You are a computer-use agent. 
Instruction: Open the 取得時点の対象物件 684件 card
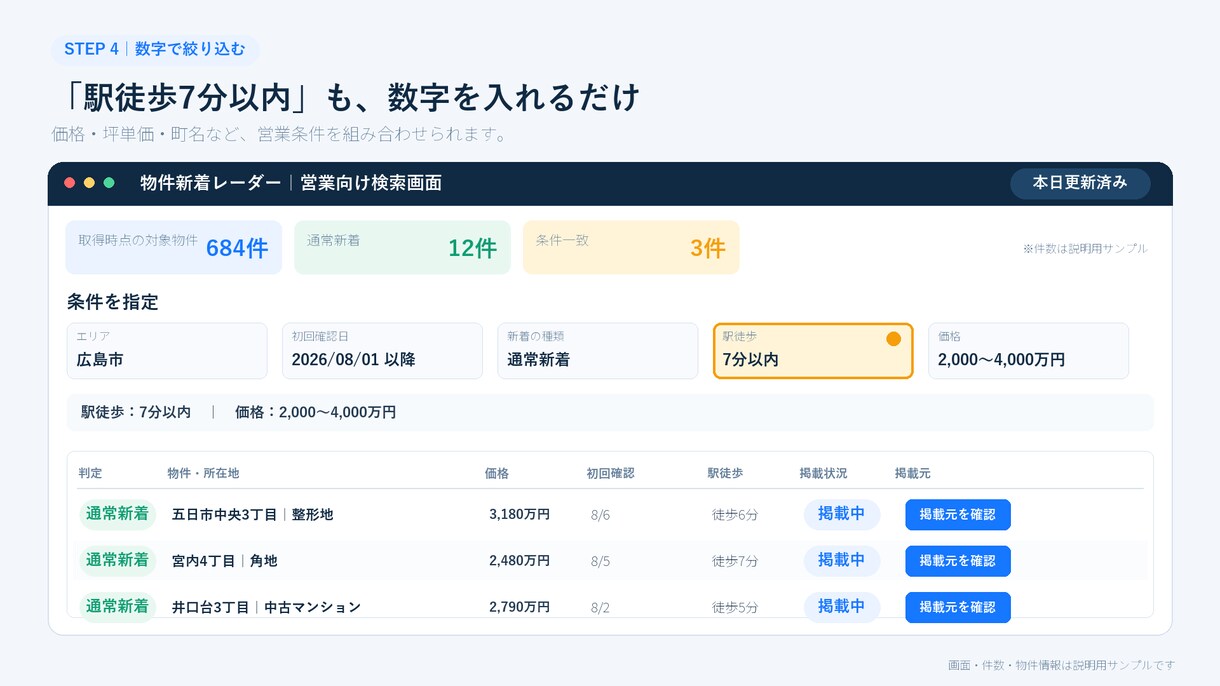(x=174, y=247)
